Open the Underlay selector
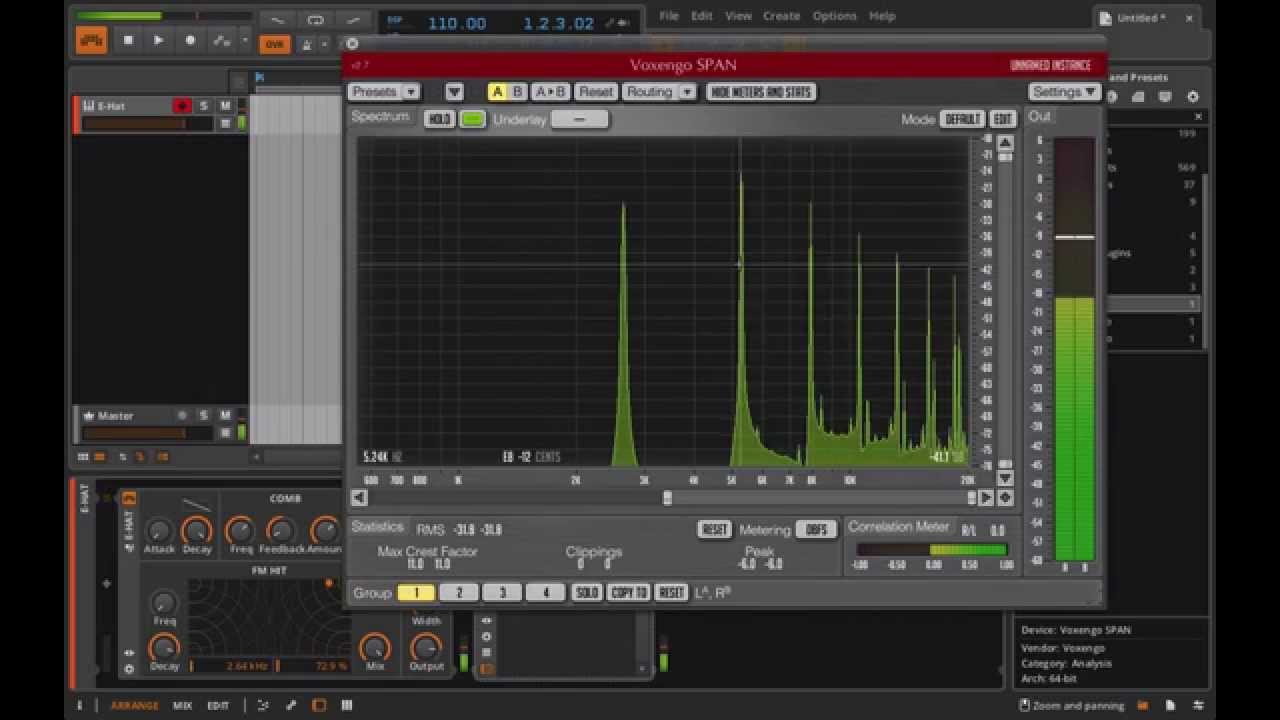Viewport: 1280px width, 720px height. pos(579,119)
